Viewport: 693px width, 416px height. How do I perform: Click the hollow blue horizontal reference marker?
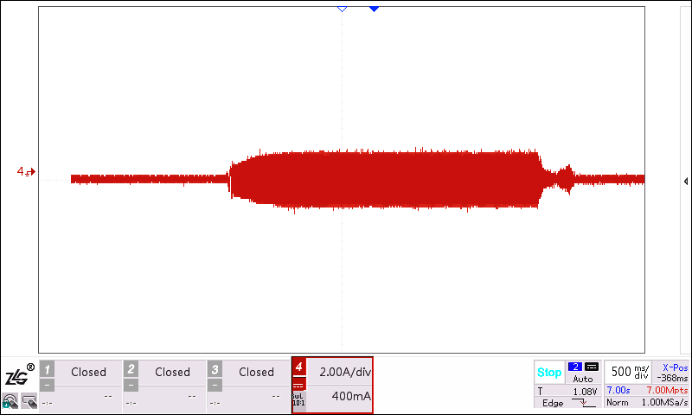[x=342, y=8]
